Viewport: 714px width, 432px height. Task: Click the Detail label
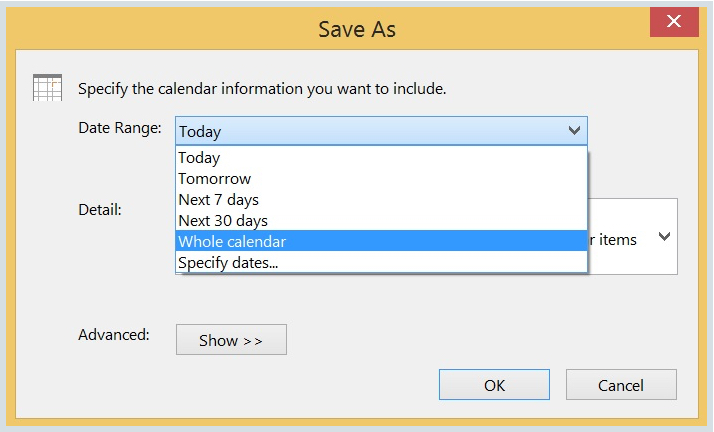100,210
